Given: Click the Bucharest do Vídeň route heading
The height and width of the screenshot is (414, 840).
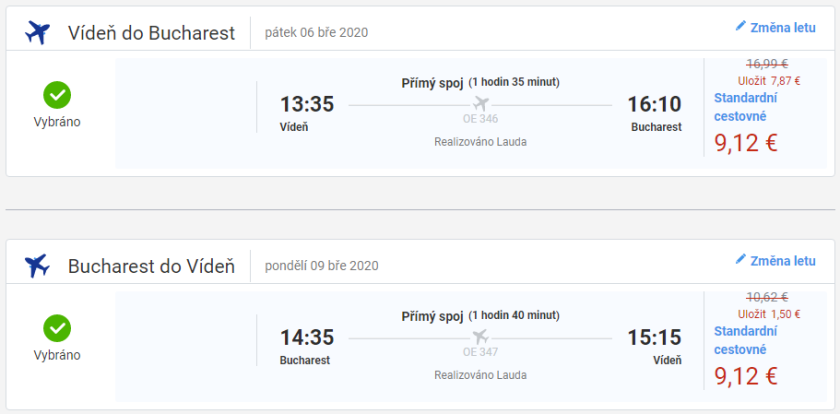Looking at the screenshot, I should (151, 267).
